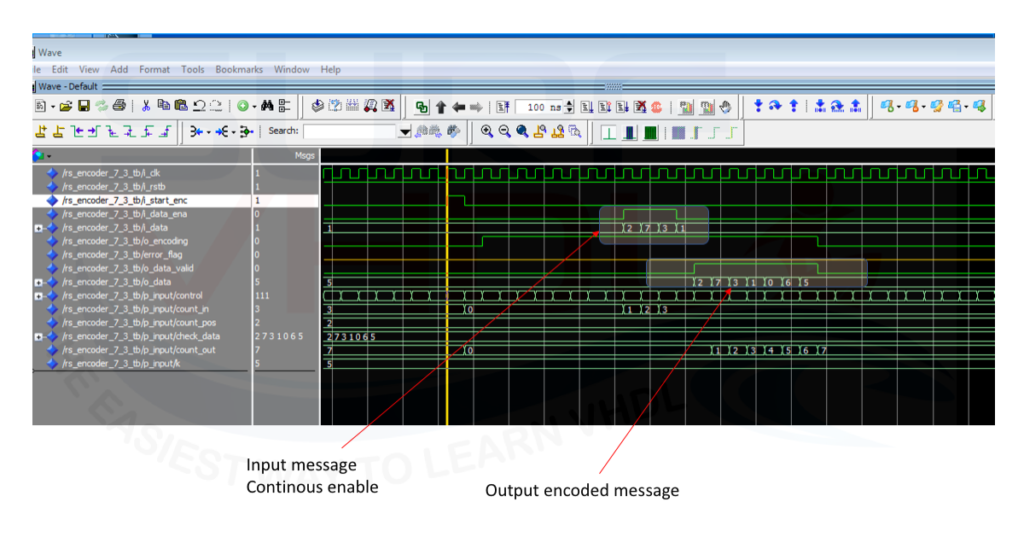Click the Run simulation icon
The width and height of the screenshot is (1024, 537).
586,107
